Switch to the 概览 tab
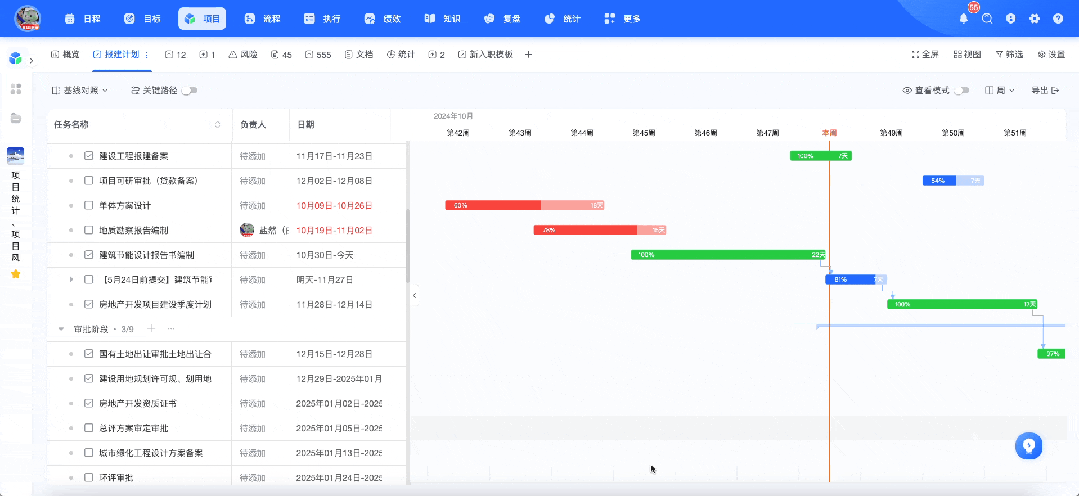The height and width of the screenshot is (496, 1079). click(65, 54)
